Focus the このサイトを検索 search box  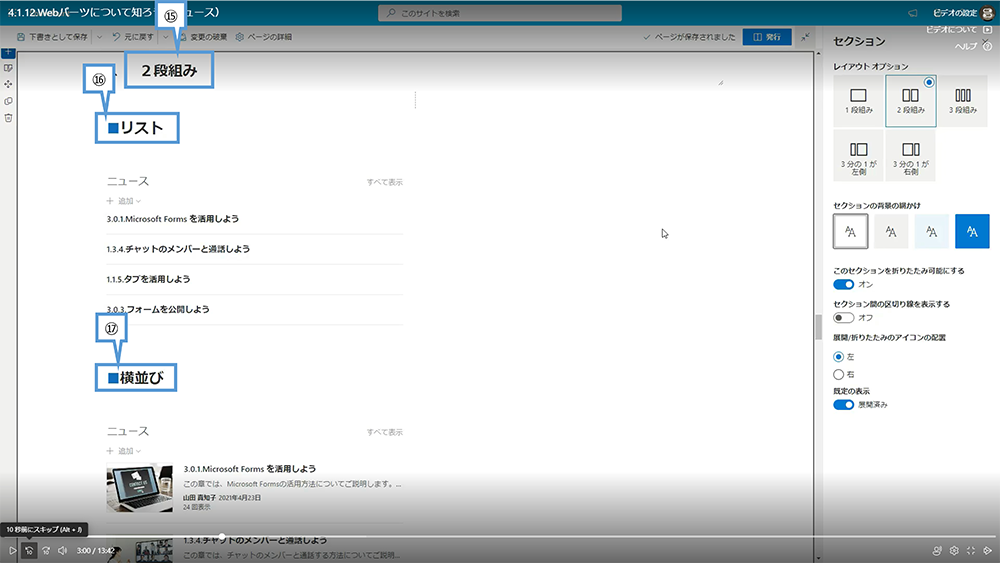point(499,13)
